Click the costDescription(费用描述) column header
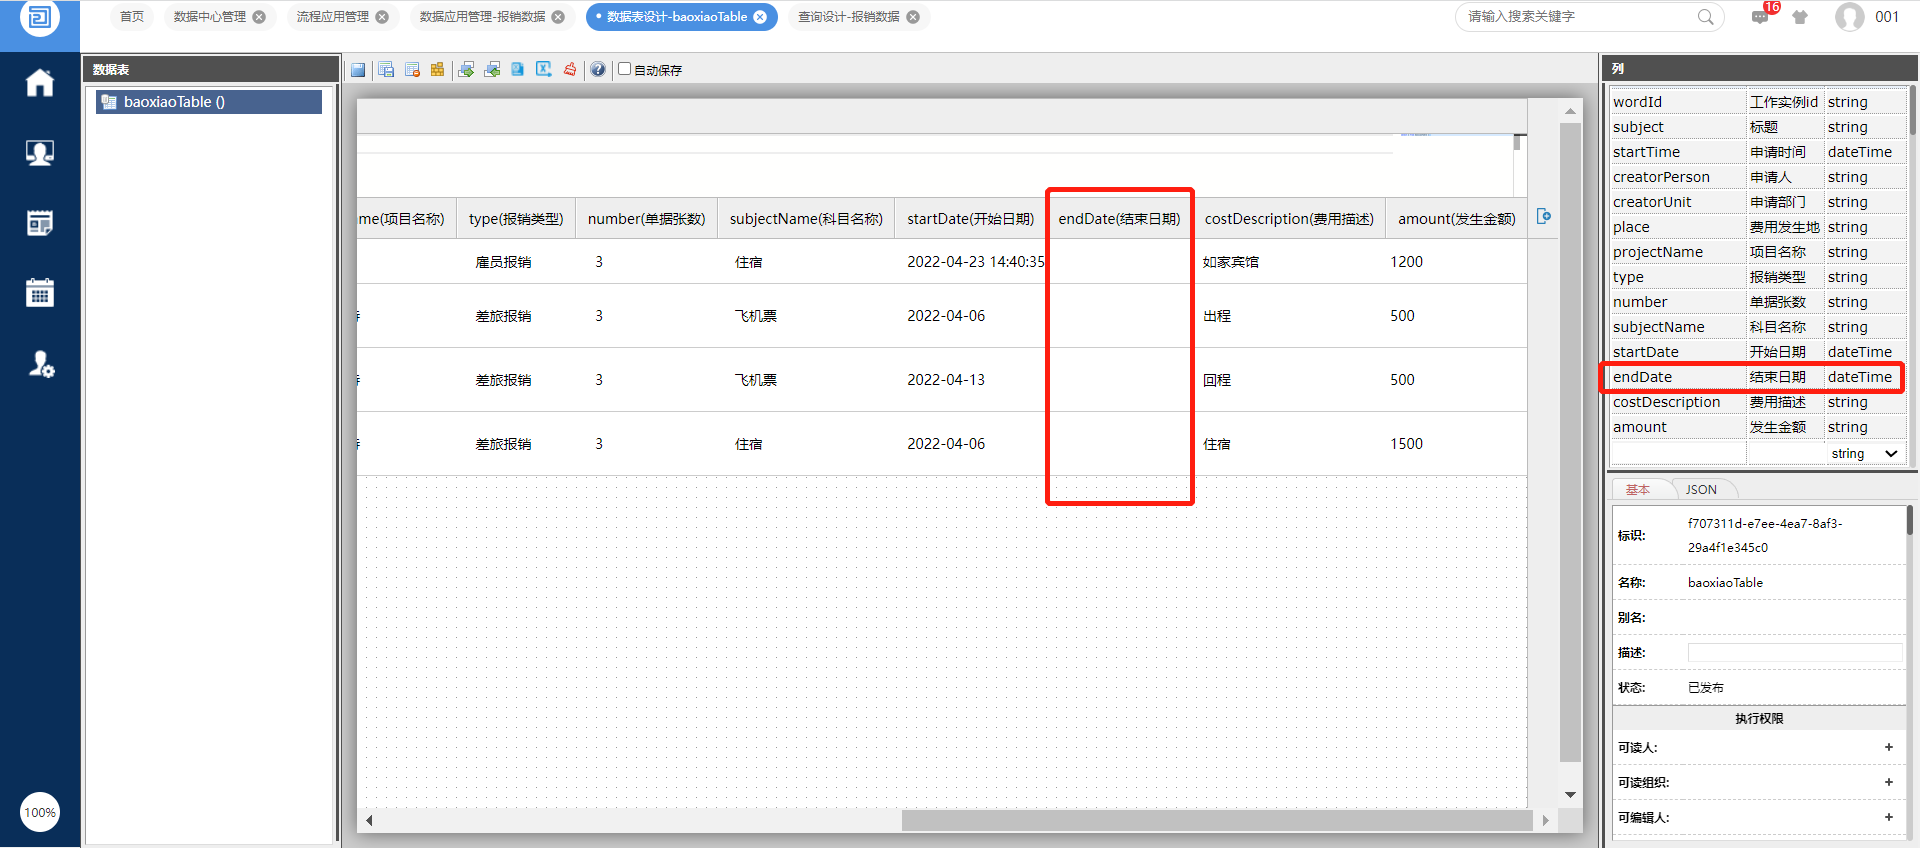Viewport: 1920px width, 866px height. click(x=1289, y=219)
